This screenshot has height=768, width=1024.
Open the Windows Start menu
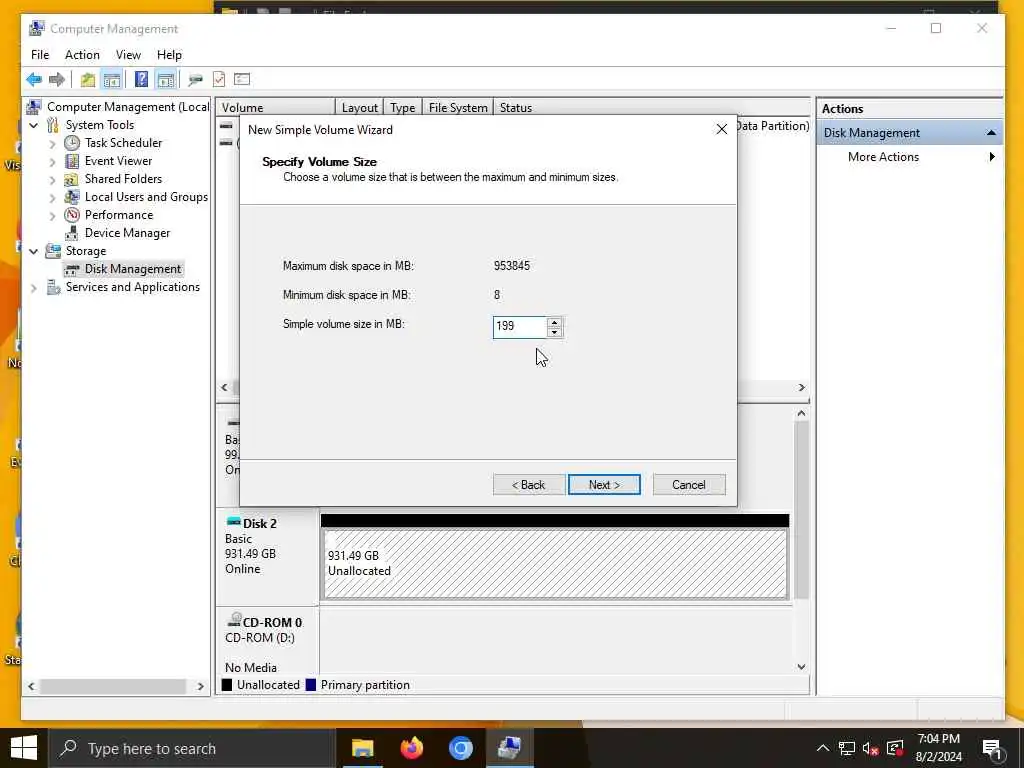(24, 748)
